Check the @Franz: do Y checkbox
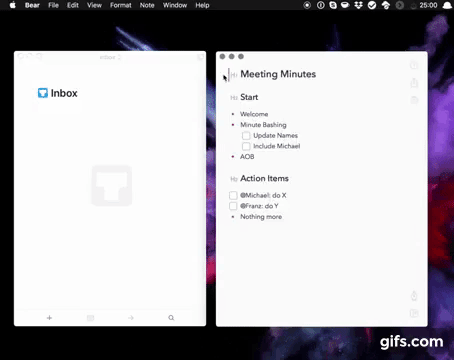The width and height of the screenshot is (454, 360). pyautogui.click(x=233, y=206)
